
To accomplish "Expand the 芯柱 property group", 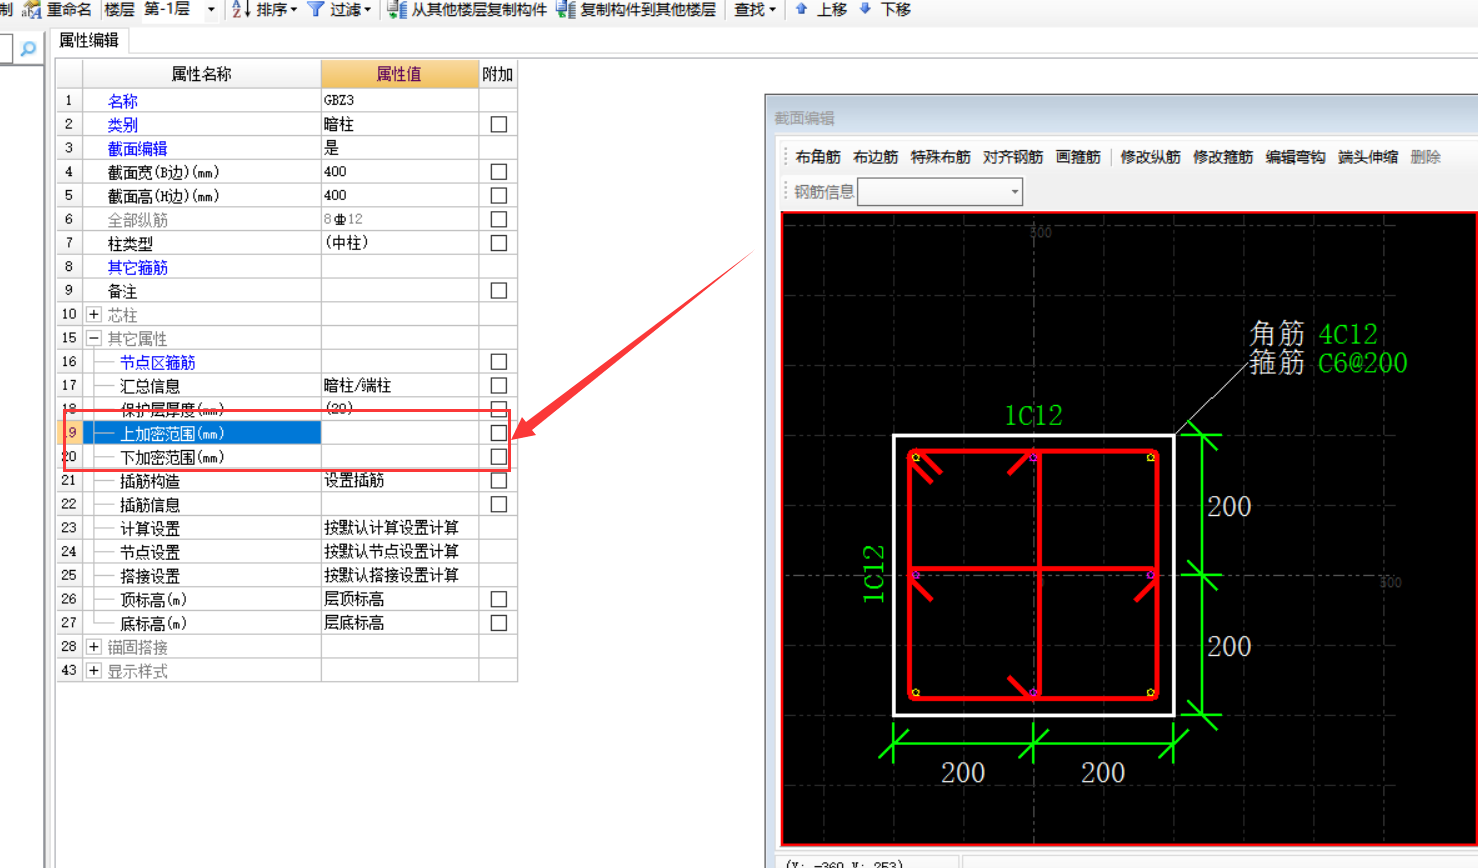I will click(94, 315).
